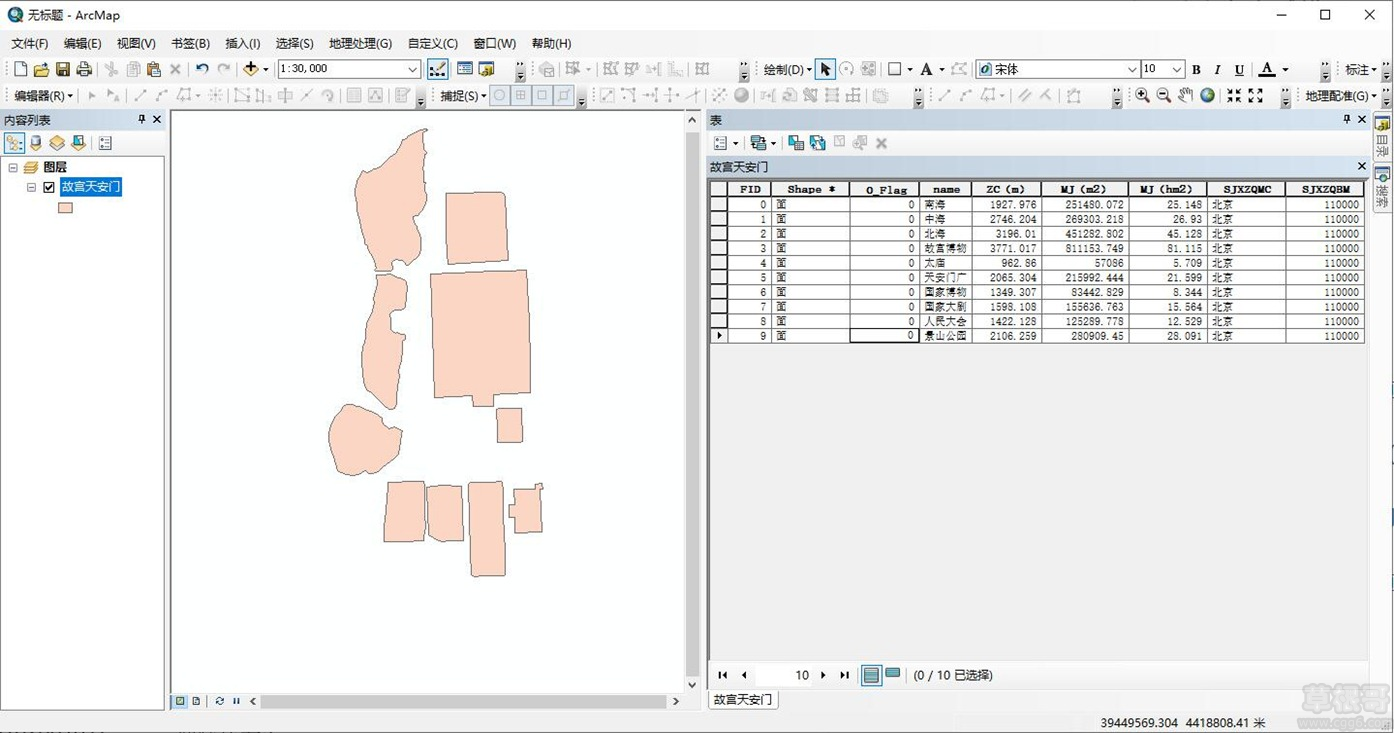This screenshot has width=1394, height=733.
Task: Collapse the 图层 data frame node
Action: click(x=13, y=167)
